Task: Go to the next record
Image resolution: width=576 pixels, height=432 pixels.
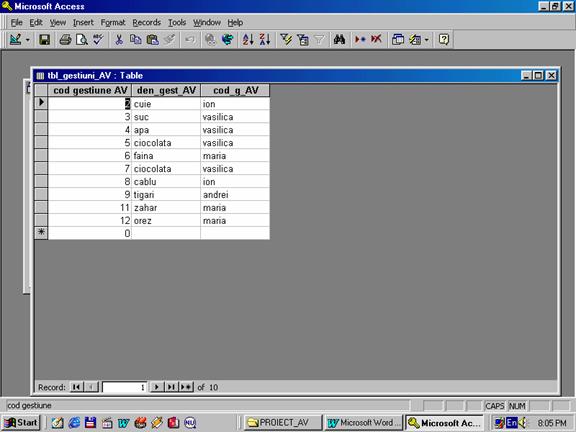Action: tap(157, 387)
